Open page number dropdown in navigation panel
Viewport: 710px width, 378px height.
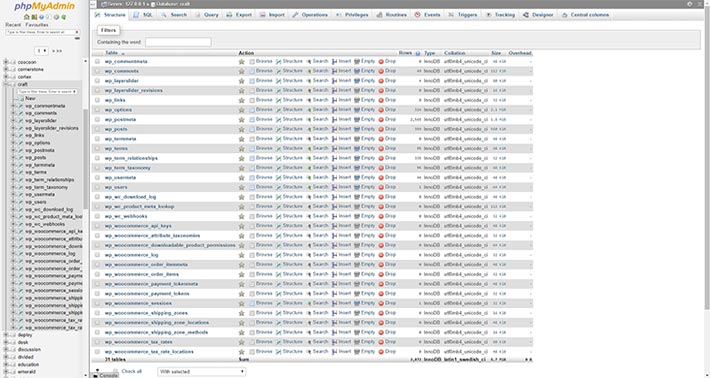tap(42, 51)
